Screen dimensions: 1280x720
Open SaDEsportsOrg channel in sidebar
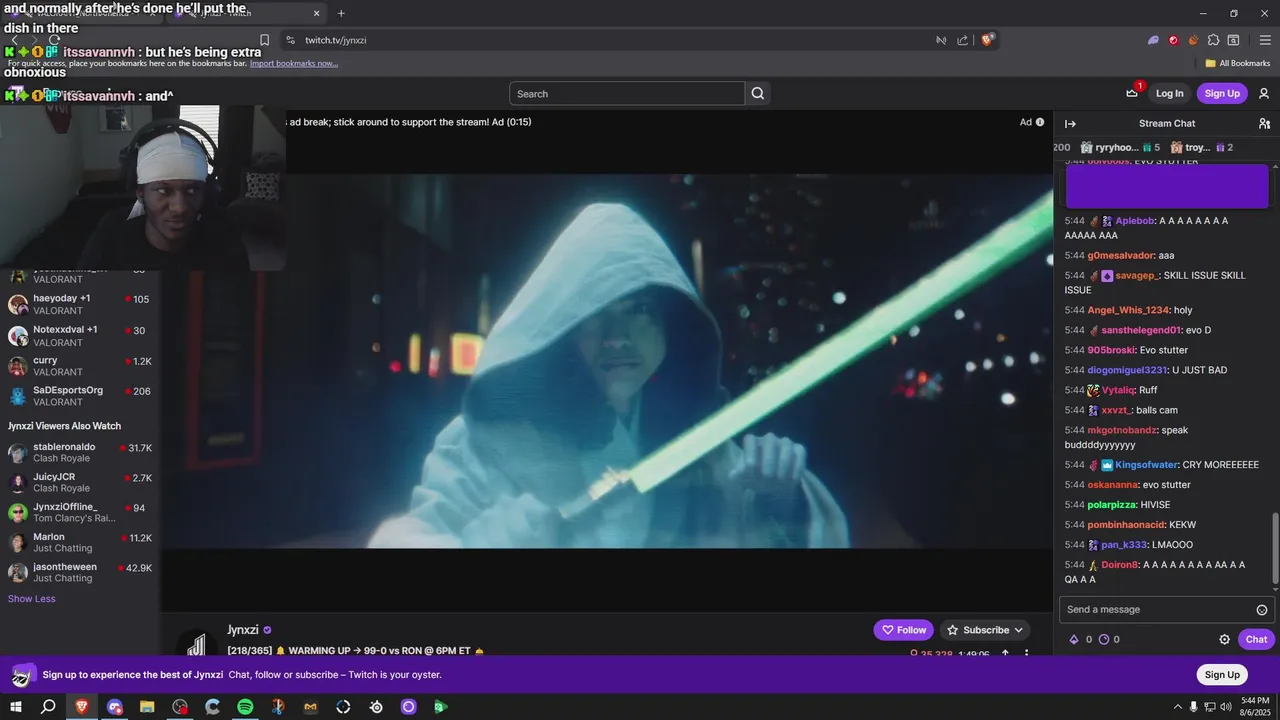pyautogui.click(x=80, y=396)
